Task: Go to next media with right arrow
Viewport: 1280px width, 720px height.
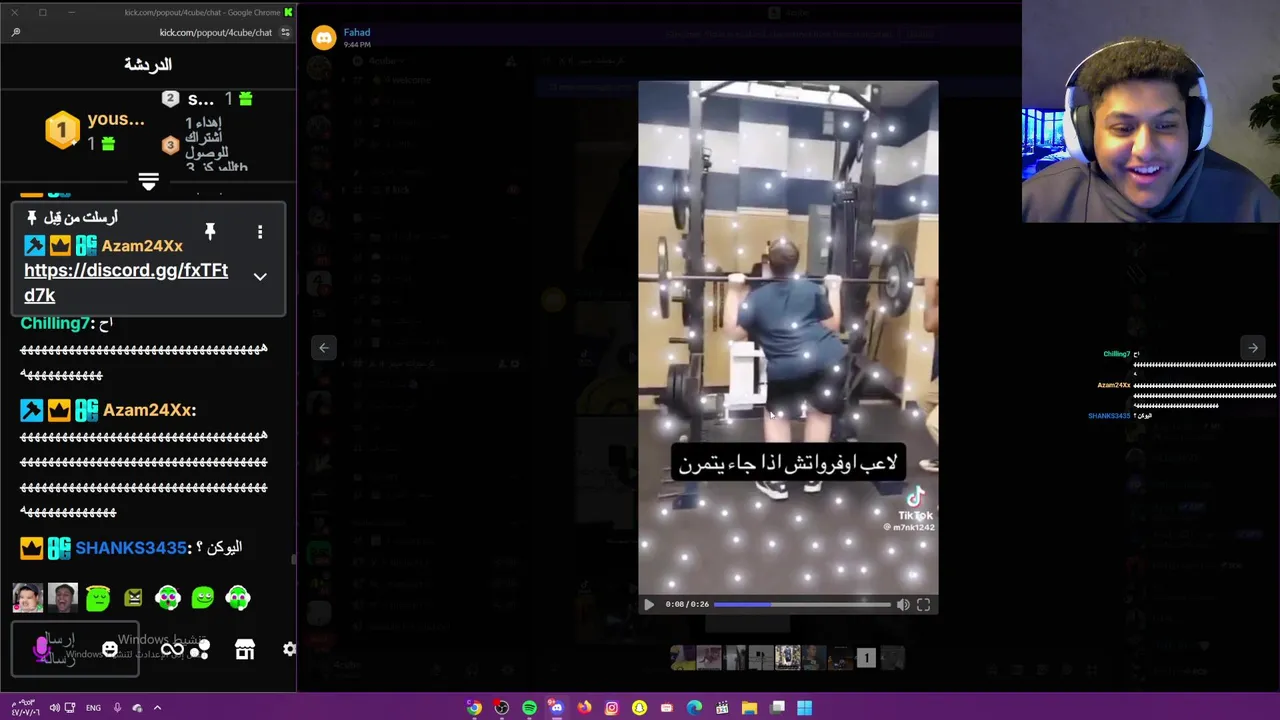Action: pos(1252,347)
